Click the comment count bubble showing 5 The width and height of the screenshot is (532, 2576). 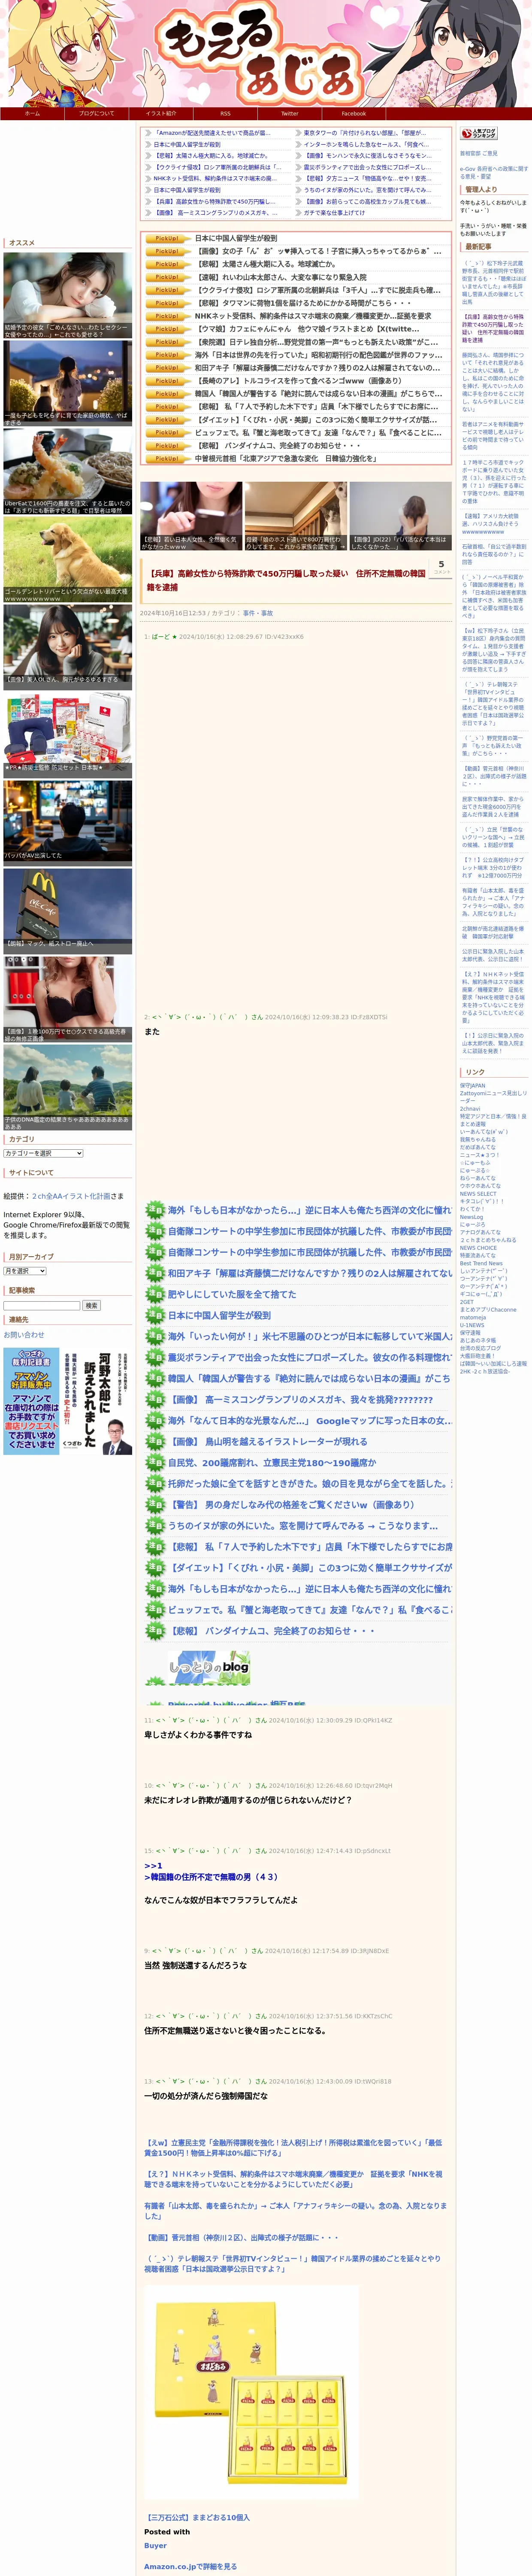441,567
